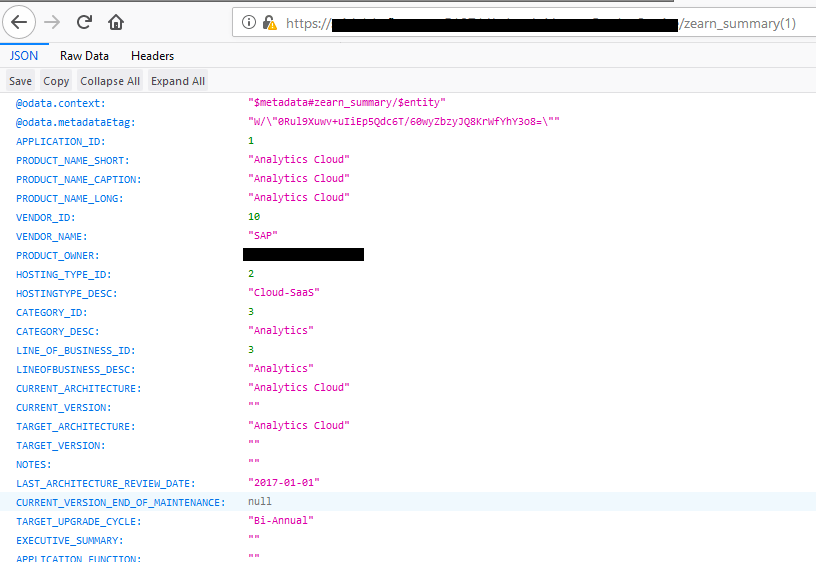The width and height of the screenshot is (816, 562).
Task: Click the browser Forward arrow button
Action: point(52,22)
